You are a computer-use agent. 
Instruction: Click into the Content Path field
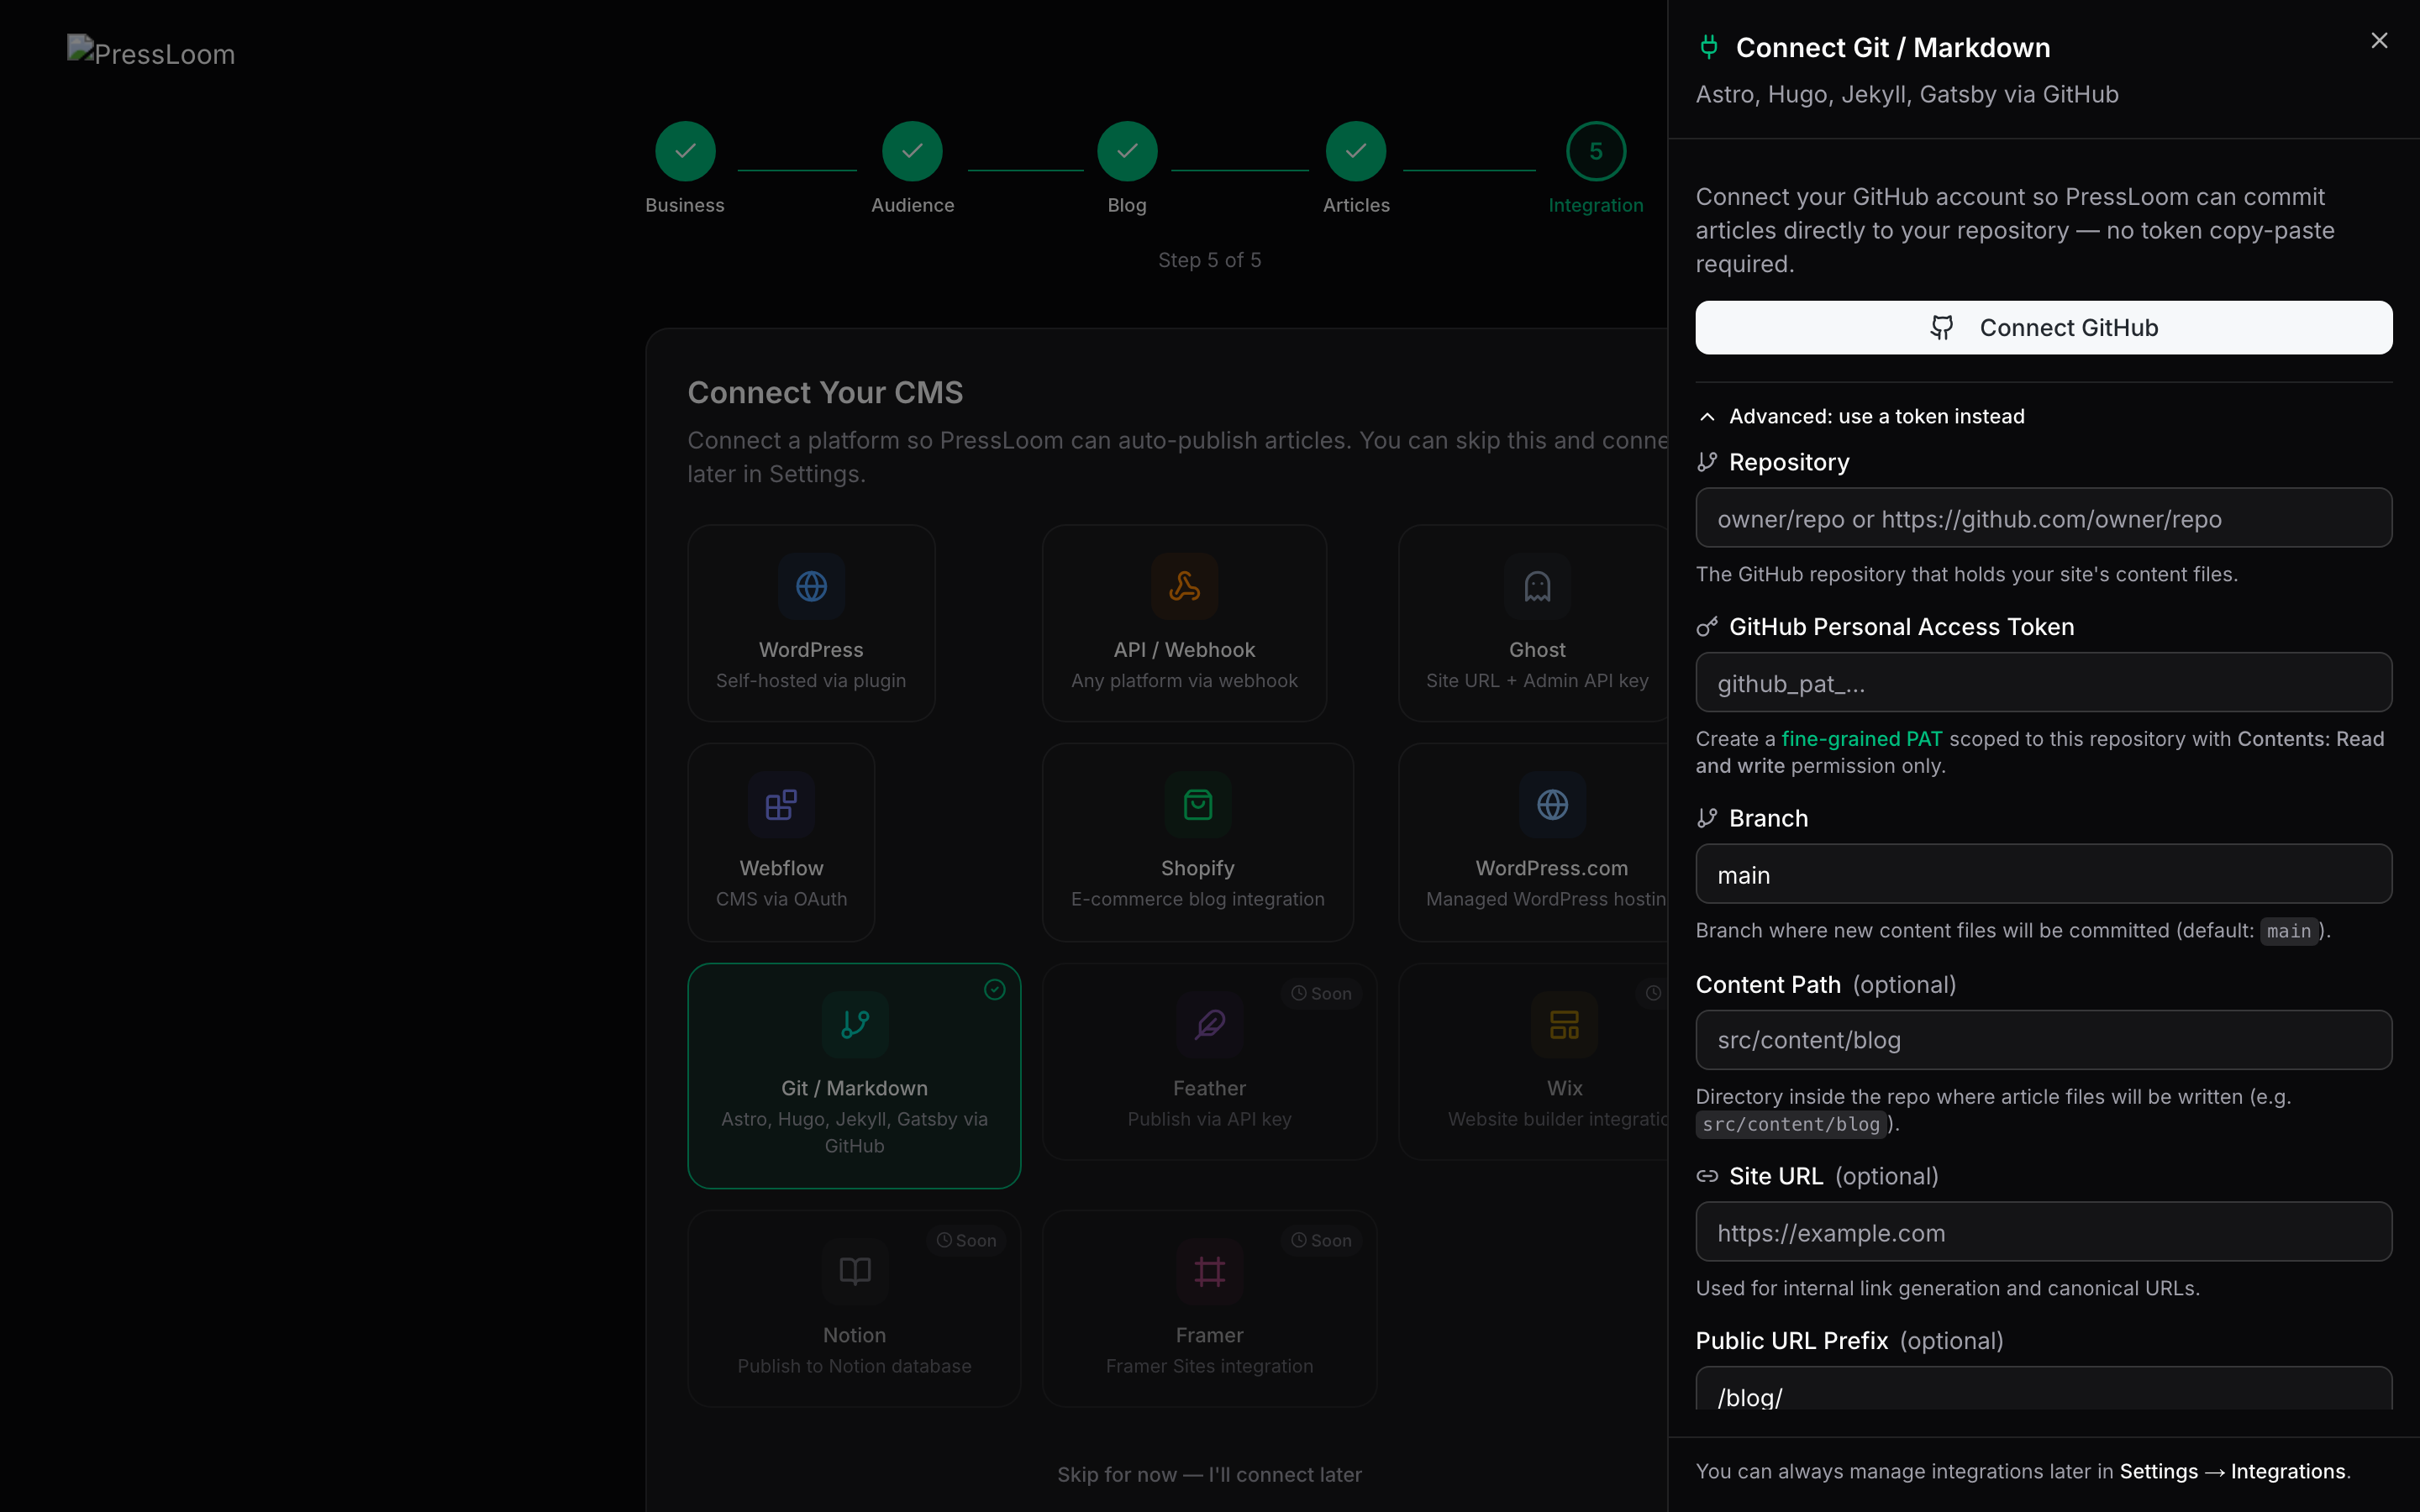click(x=2043, y=1040)
